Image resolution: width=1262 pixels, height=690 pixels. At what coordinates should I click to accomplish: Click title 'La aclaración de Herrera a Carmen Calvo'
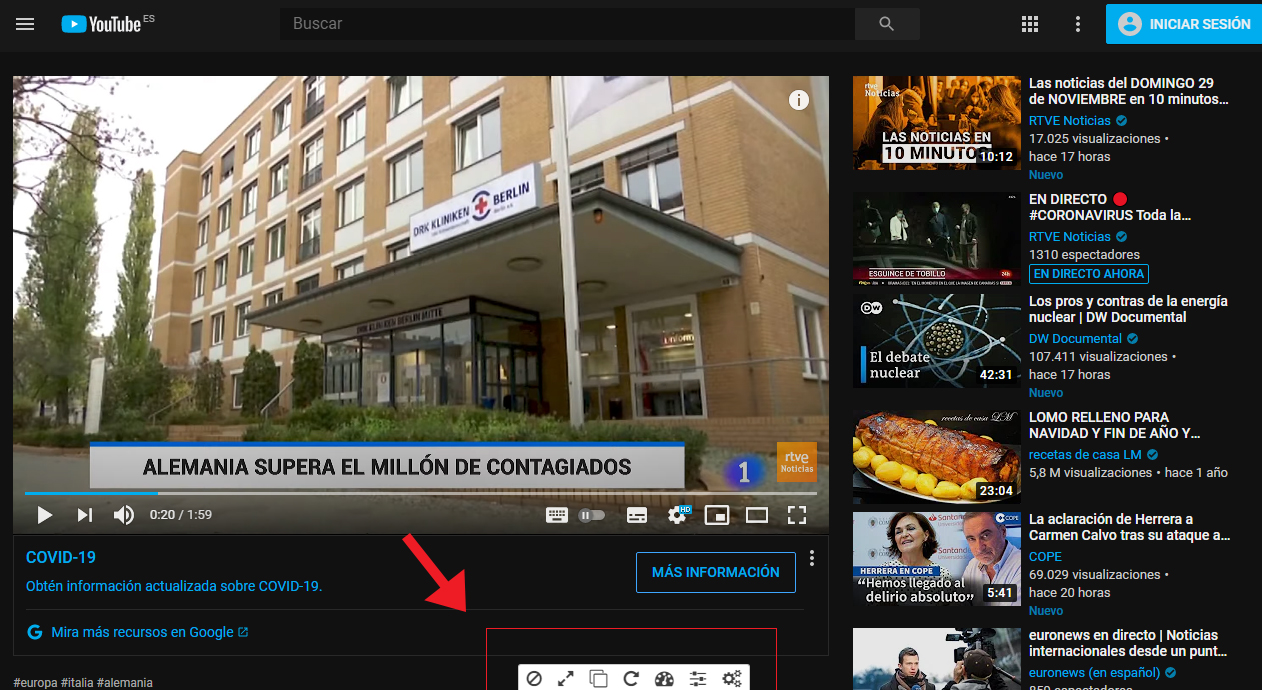1129,527
